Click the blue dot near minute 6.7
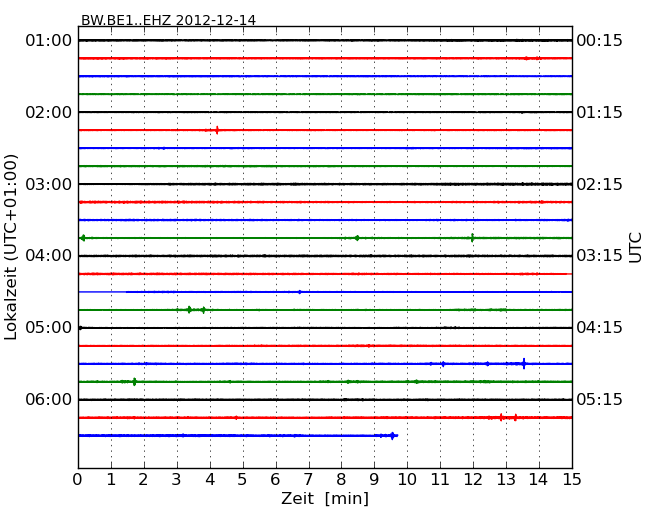Image resolution: width=650 pixels, height=520 pixels. [x=300, y=292]
